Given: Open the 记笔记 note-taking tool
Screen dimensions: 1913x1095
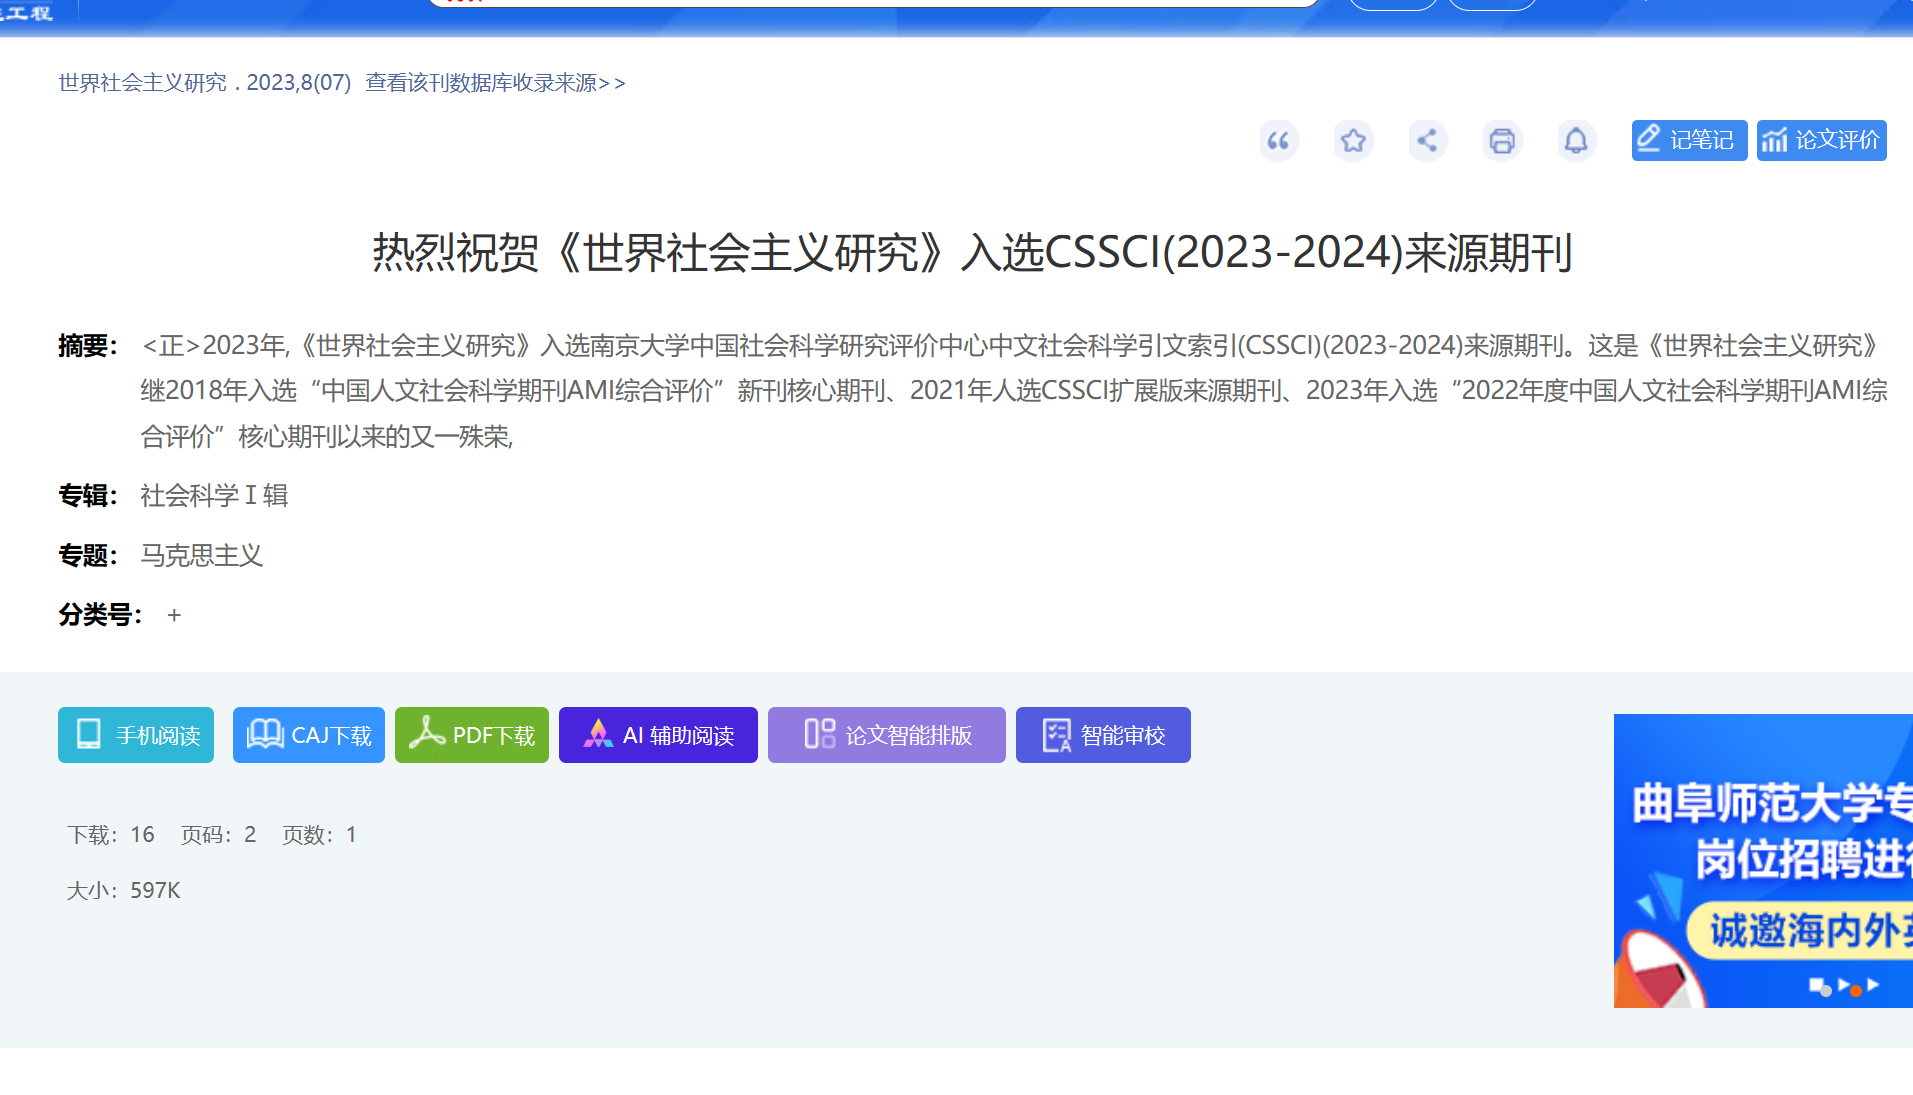Looking at the screenshot, I should [x=1688, y=140].
